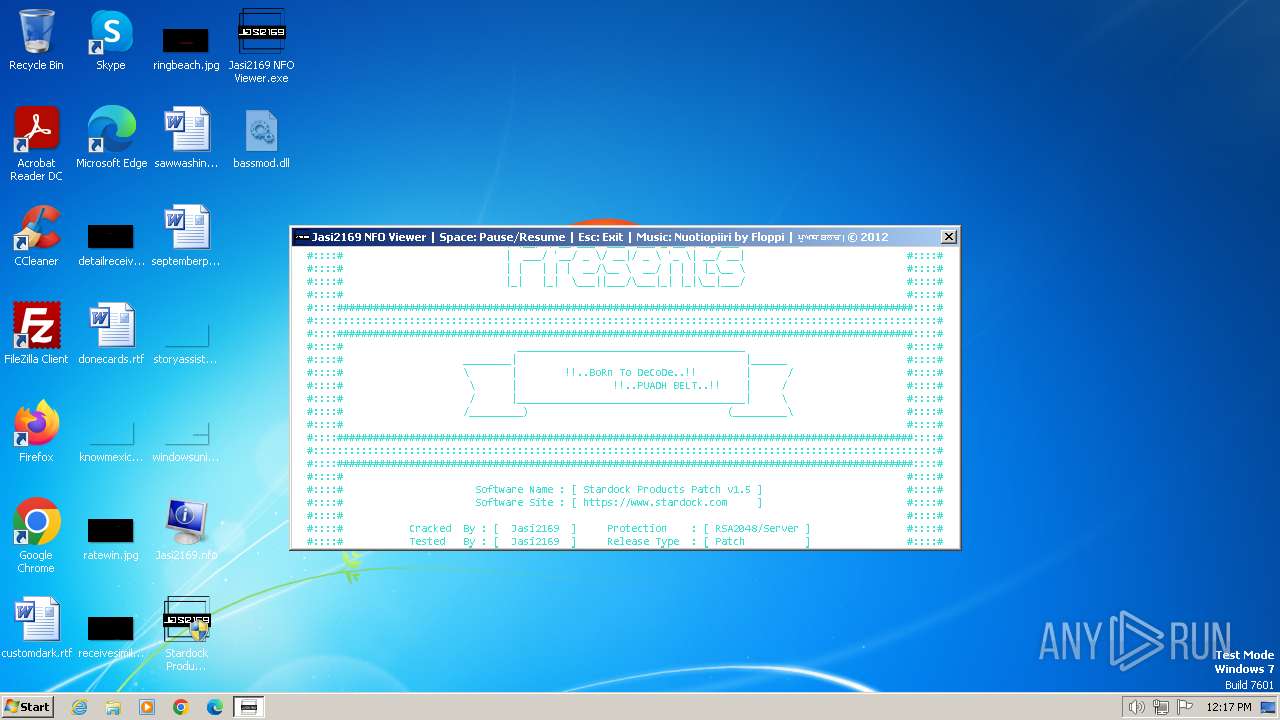Select the Stardock Produ... patch icon

186,634
